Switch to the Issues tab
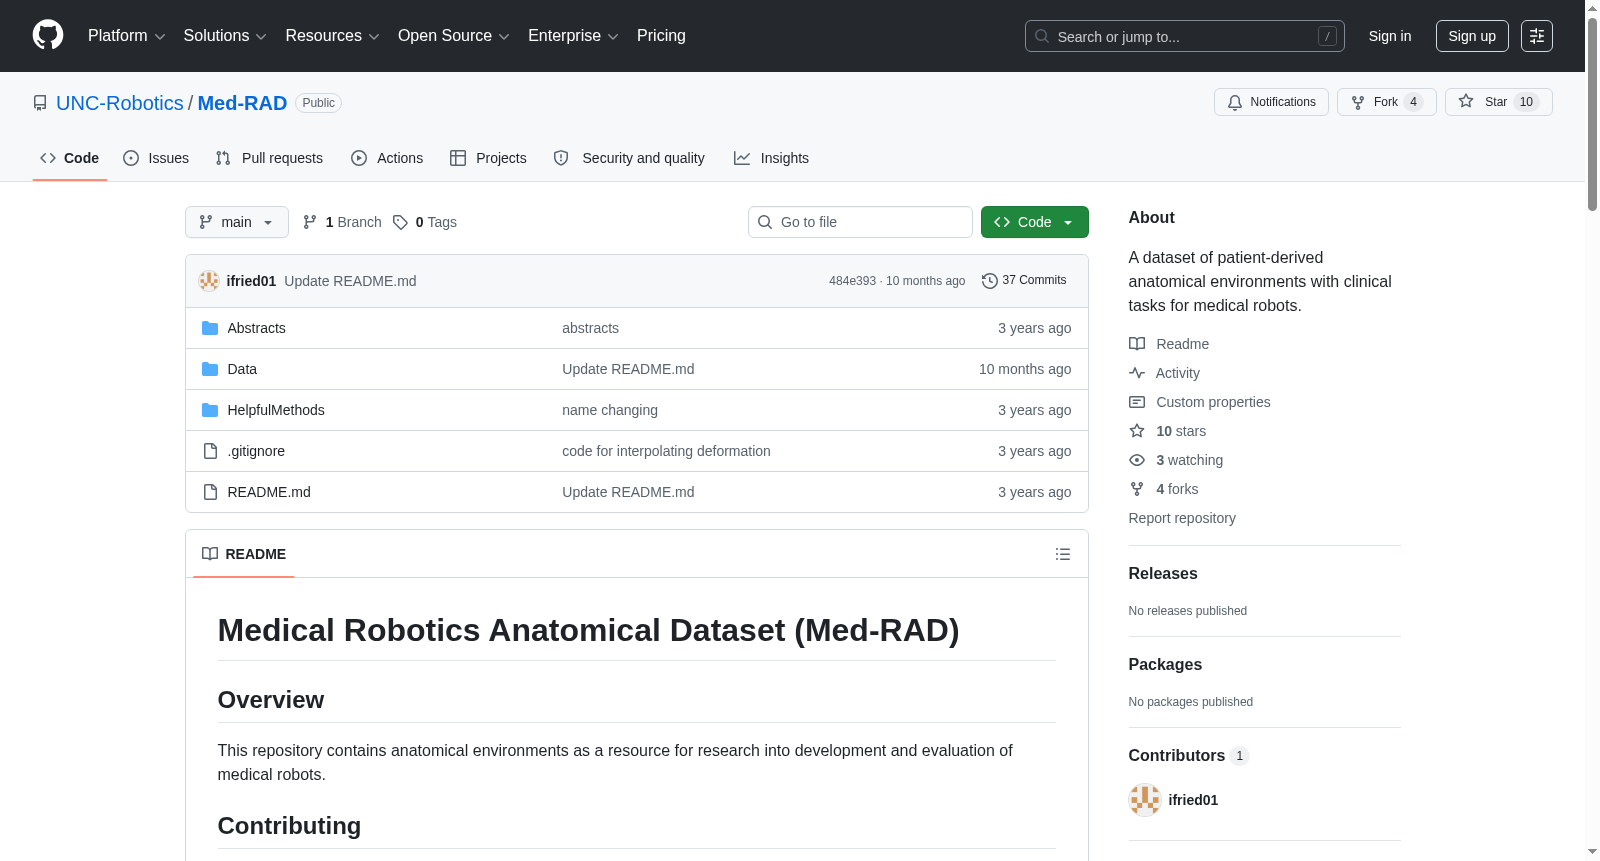This screenshot has width=1600, height=861. pyautogui.click(x=156, y=158)
